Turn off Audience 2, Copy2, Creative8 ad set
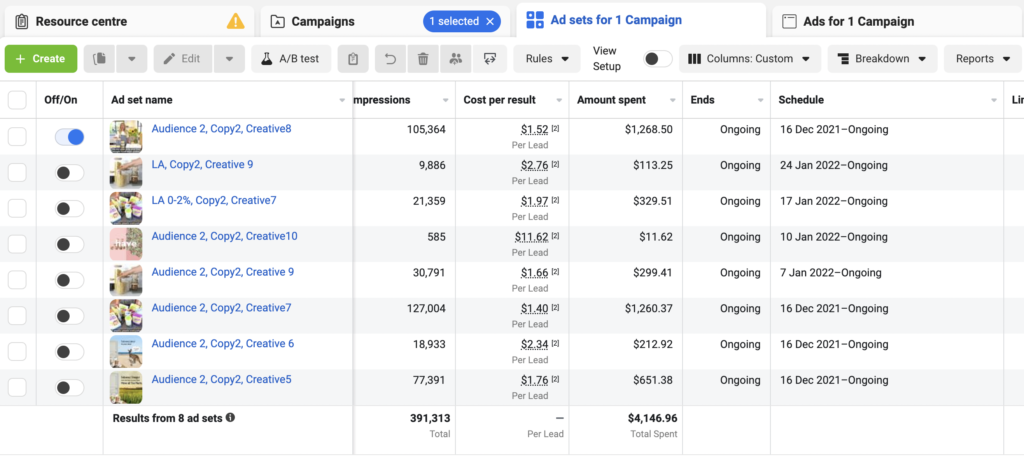This screenshot has width=1024, height=457. click(69, 137)
